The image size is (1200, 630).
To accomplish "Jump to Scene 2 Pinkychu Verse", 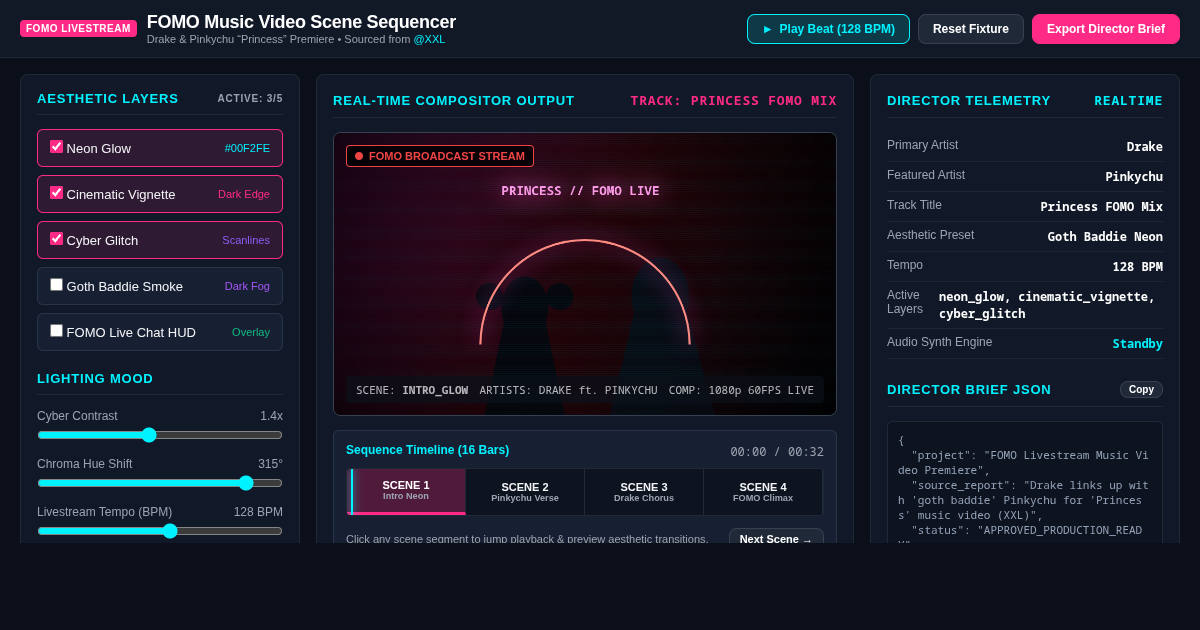I will click(525, 491).
